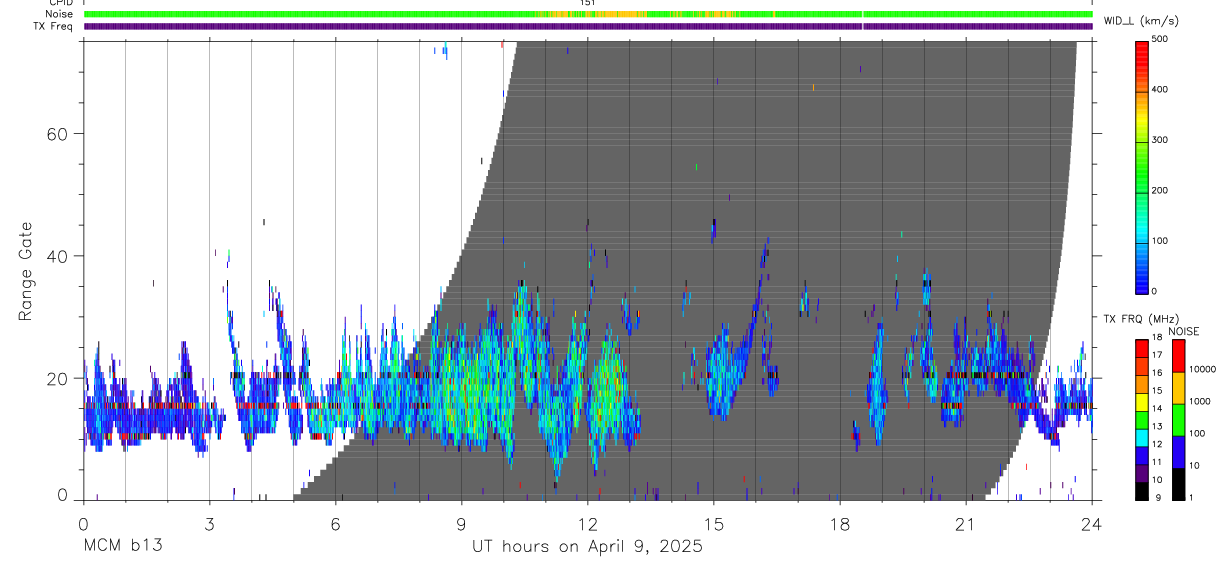Click the MCM b13 label
Image resolution: width=1228 pixels, height=567 pixels.
tap(122, 546)
